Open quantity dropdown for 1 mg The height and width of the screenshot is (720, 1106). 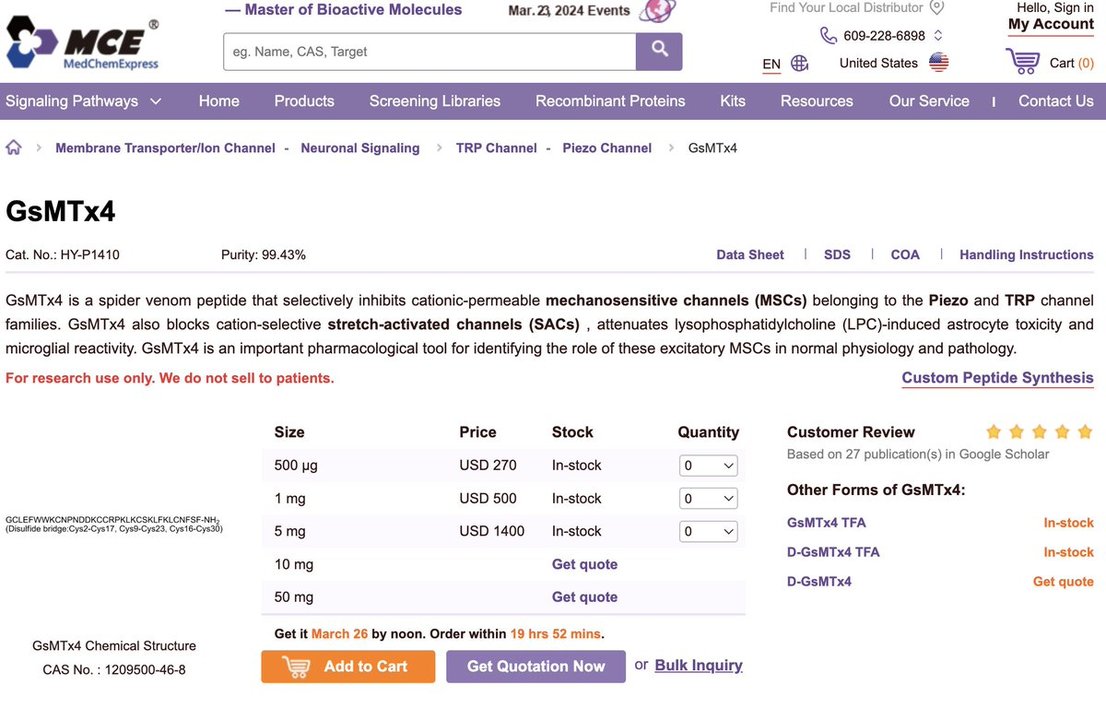(x=708, y=499)
